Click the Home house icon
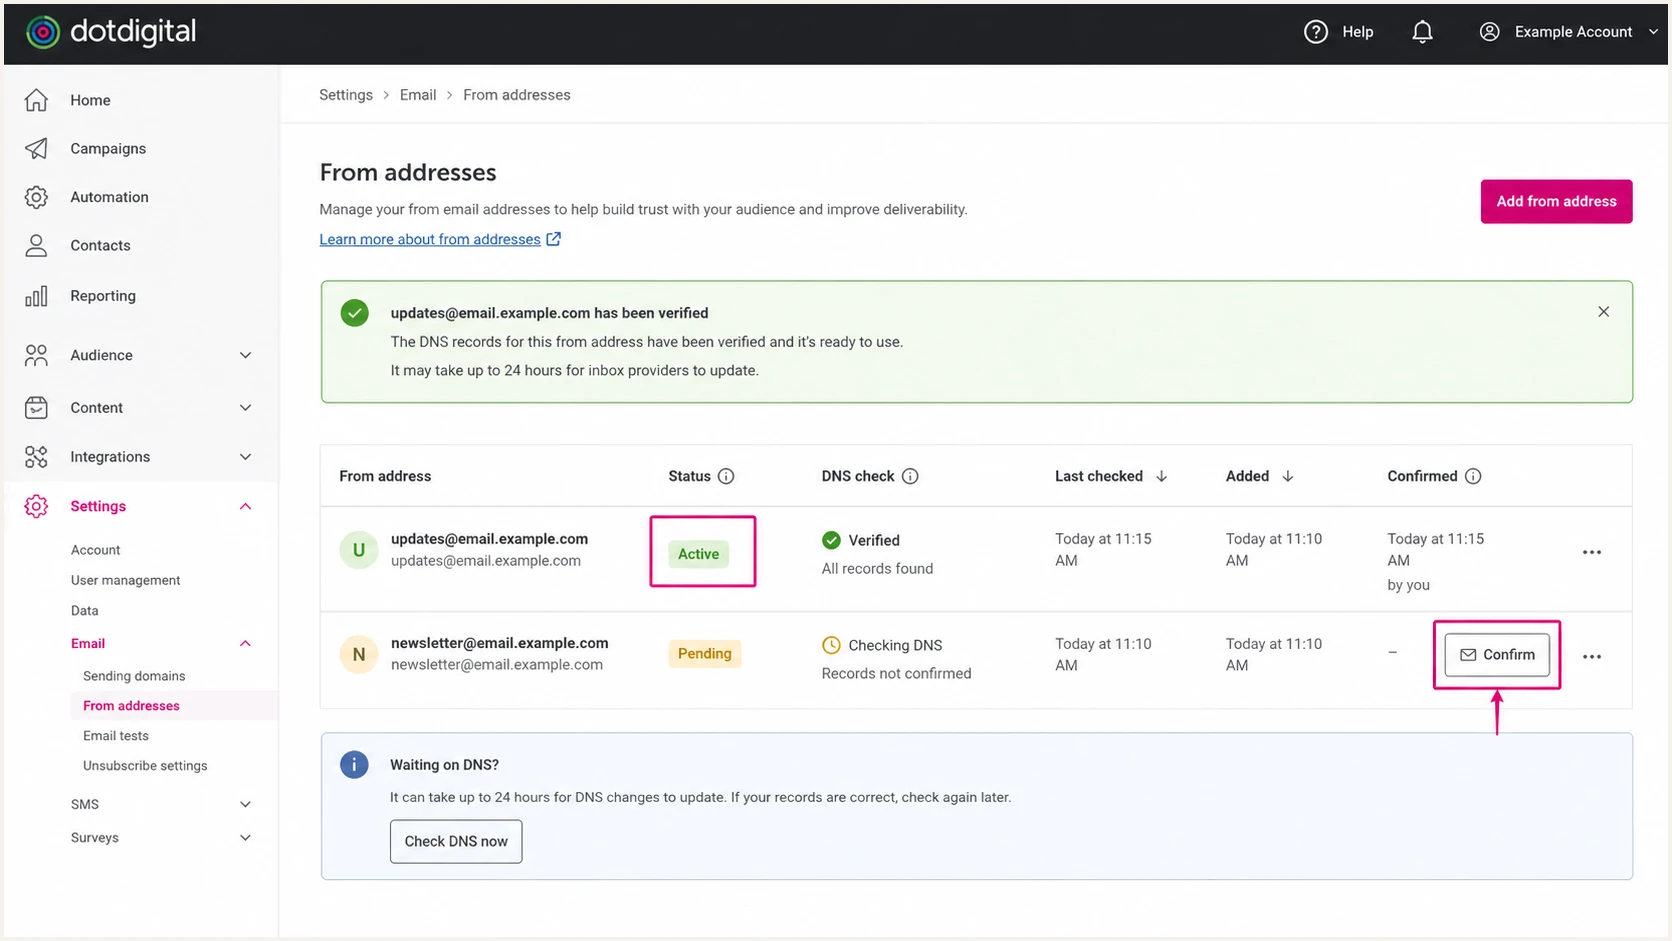 [x=36, y=100]
